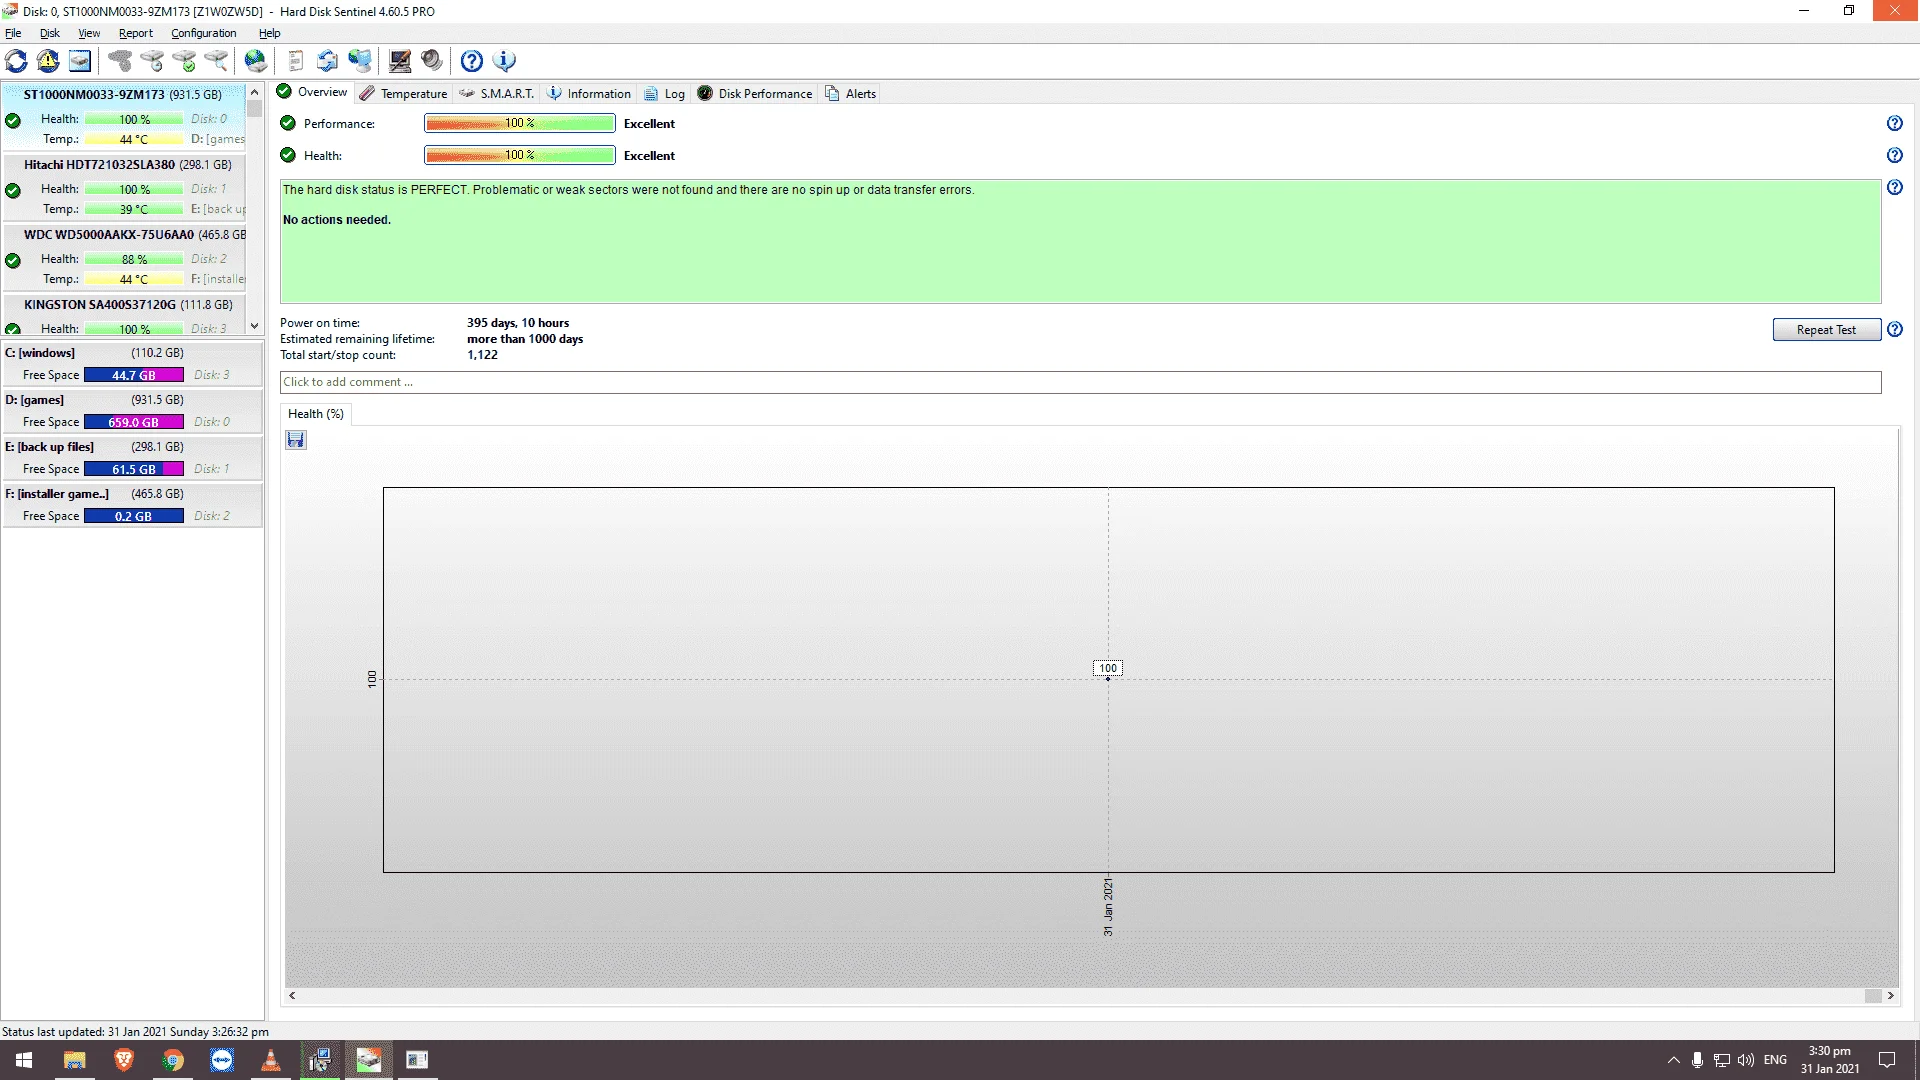Screen dimensions: 1920x1080
Task: Click the globe-and-disk toolbar icon
Action: tap(256, 61)
